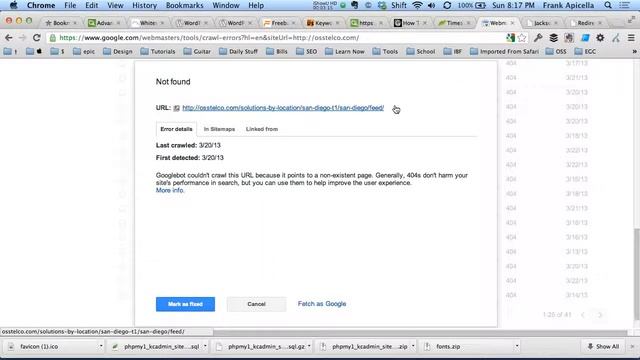640x360 pixels.
Task: Open the Daily Stuff bookmarks folder
Action: tap(238, 51)
